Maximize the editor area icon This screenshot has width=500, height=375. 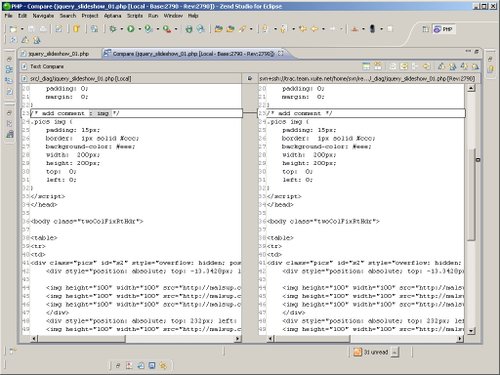pos(477,51)
